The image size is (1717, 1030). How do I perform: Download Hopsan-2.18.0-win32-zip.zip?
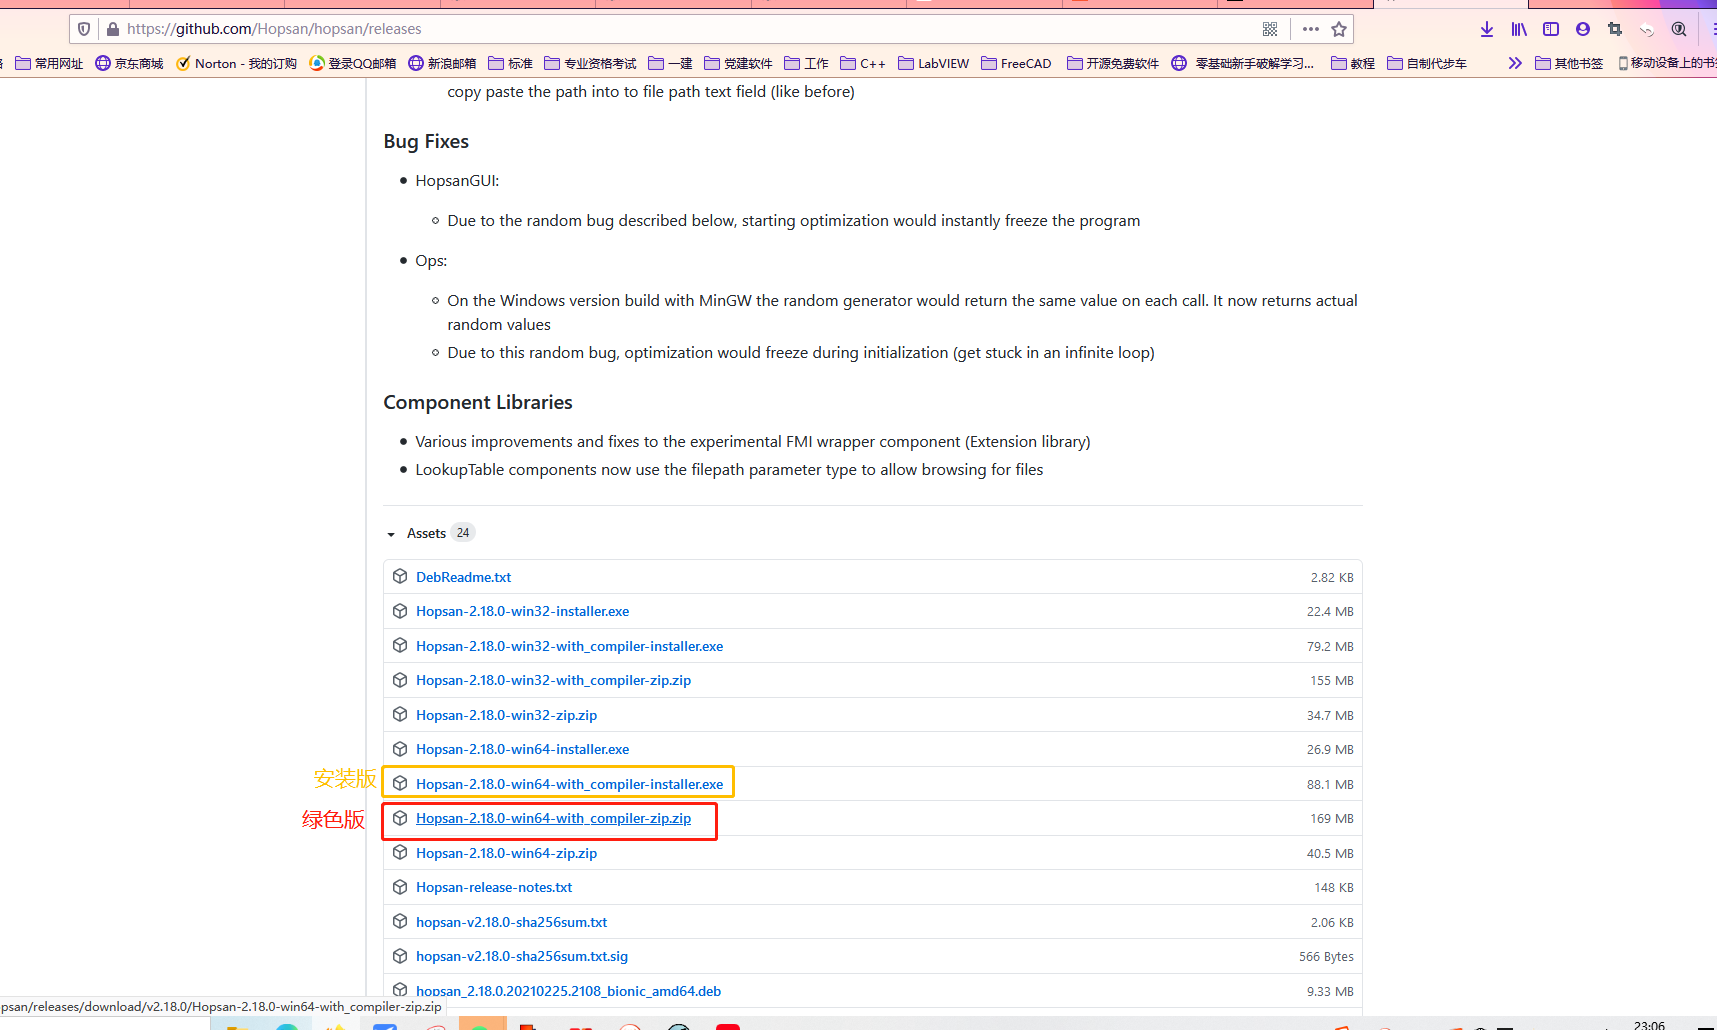click(507, 715)
